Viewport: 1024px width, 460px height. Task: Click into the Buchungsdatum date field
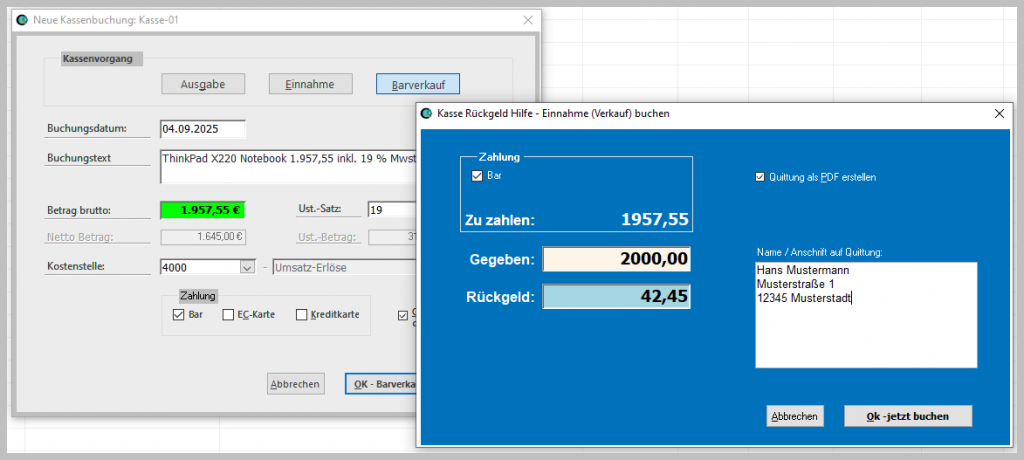(202, 129)
